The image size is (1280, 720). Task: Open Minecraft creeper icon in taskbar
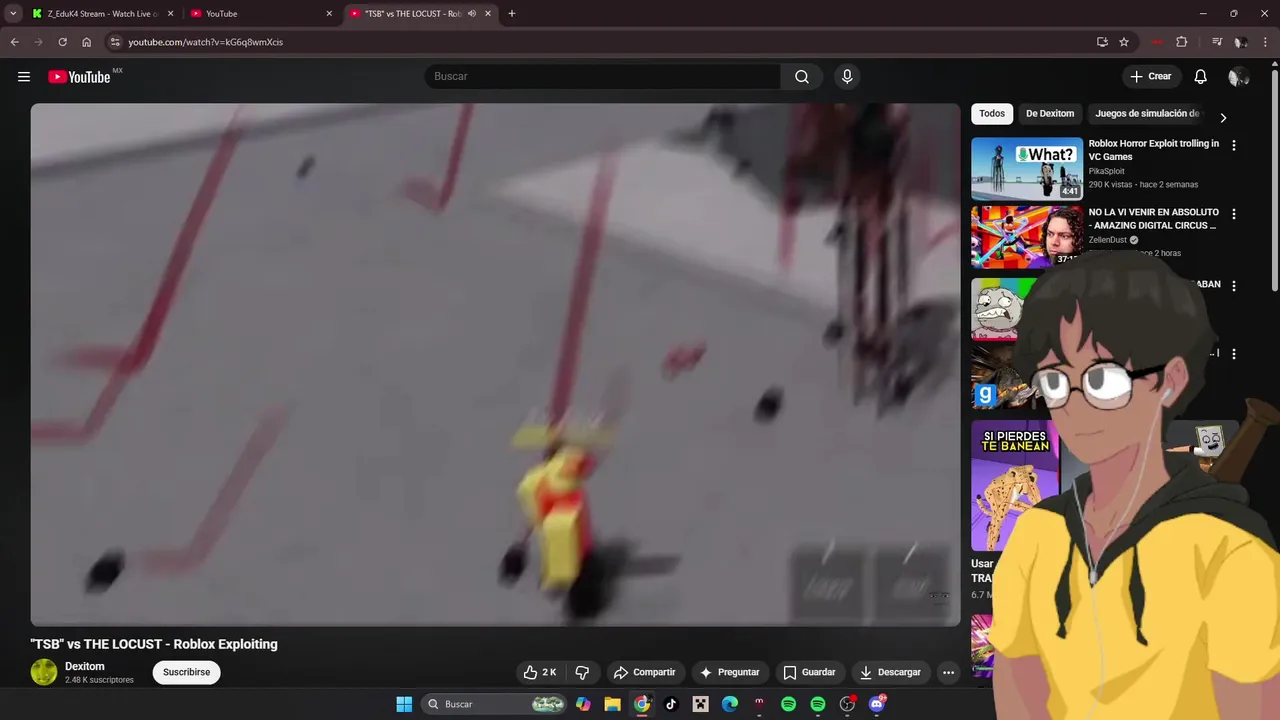click(701, 704)
